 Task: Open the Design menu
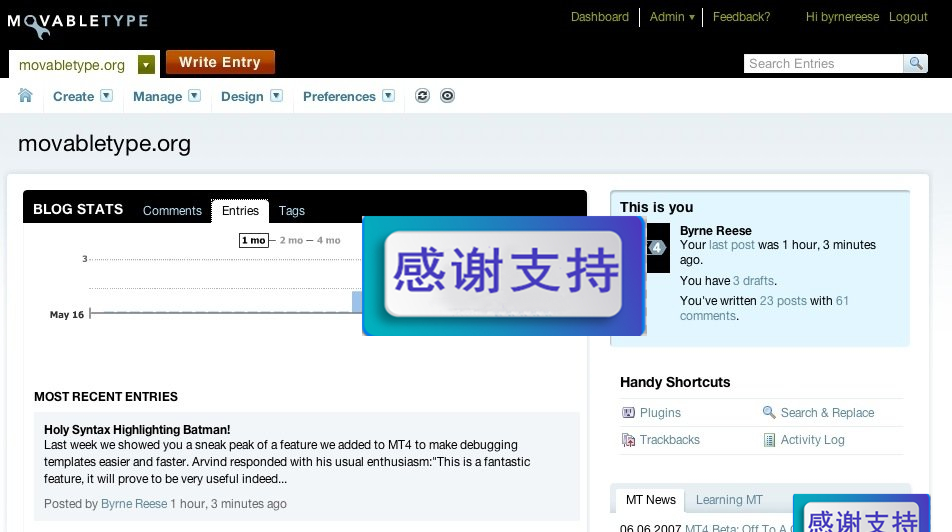pyautogui.click(x=242, y=97)
